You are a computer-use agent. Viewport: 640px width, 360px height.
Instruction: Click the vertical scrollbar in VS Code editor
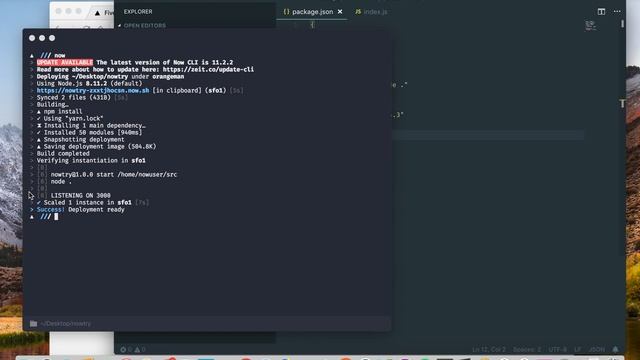(x=622, y=24)
